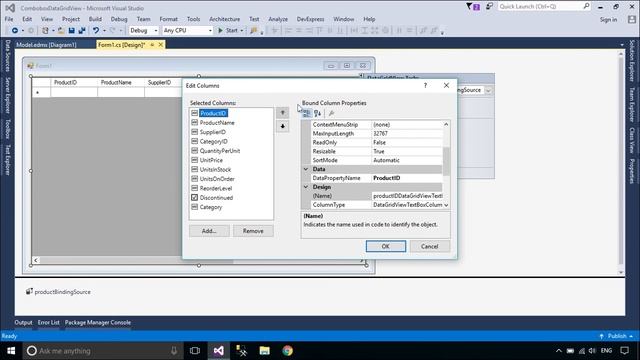Select ProductName in Selected Columns list
640x360 pixels.
217,122
